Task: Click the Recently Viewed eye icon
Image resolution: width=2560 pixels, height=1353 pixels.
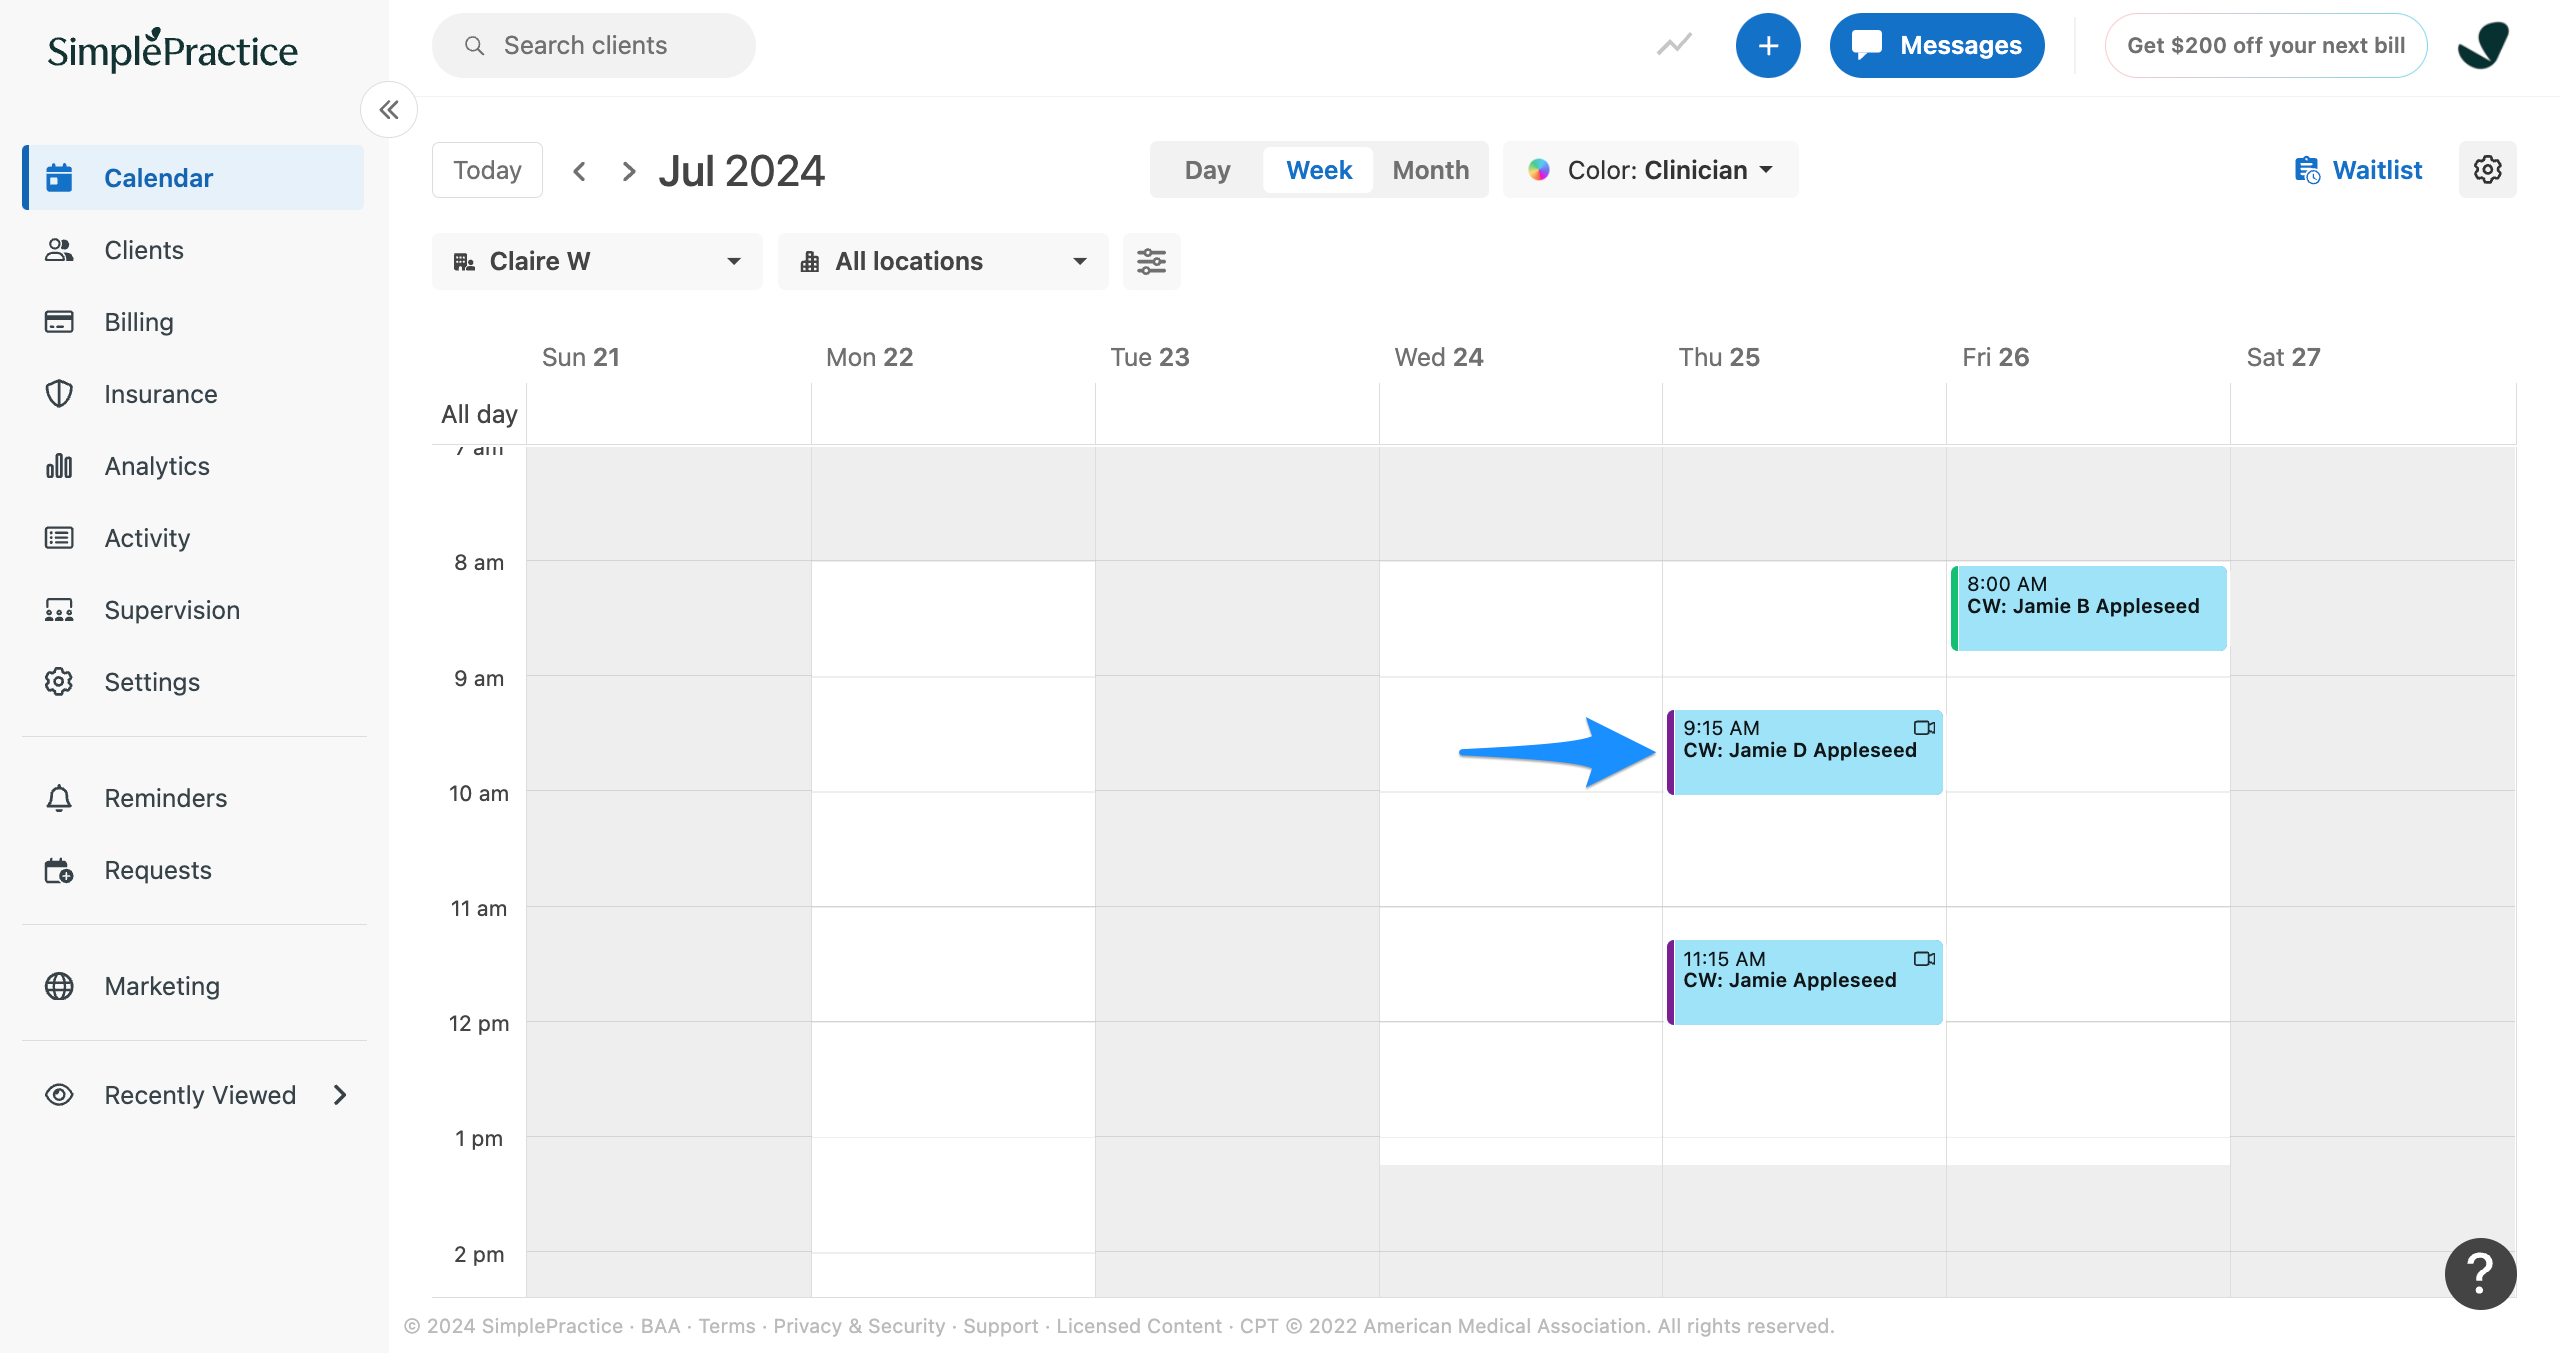Action: (59, 1094)
